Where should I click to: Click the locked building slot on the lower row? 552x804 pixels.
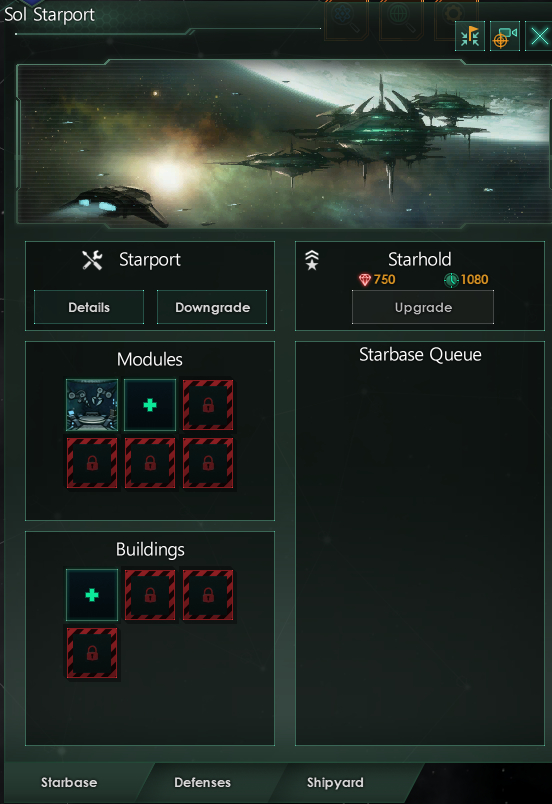coord(92,653)
